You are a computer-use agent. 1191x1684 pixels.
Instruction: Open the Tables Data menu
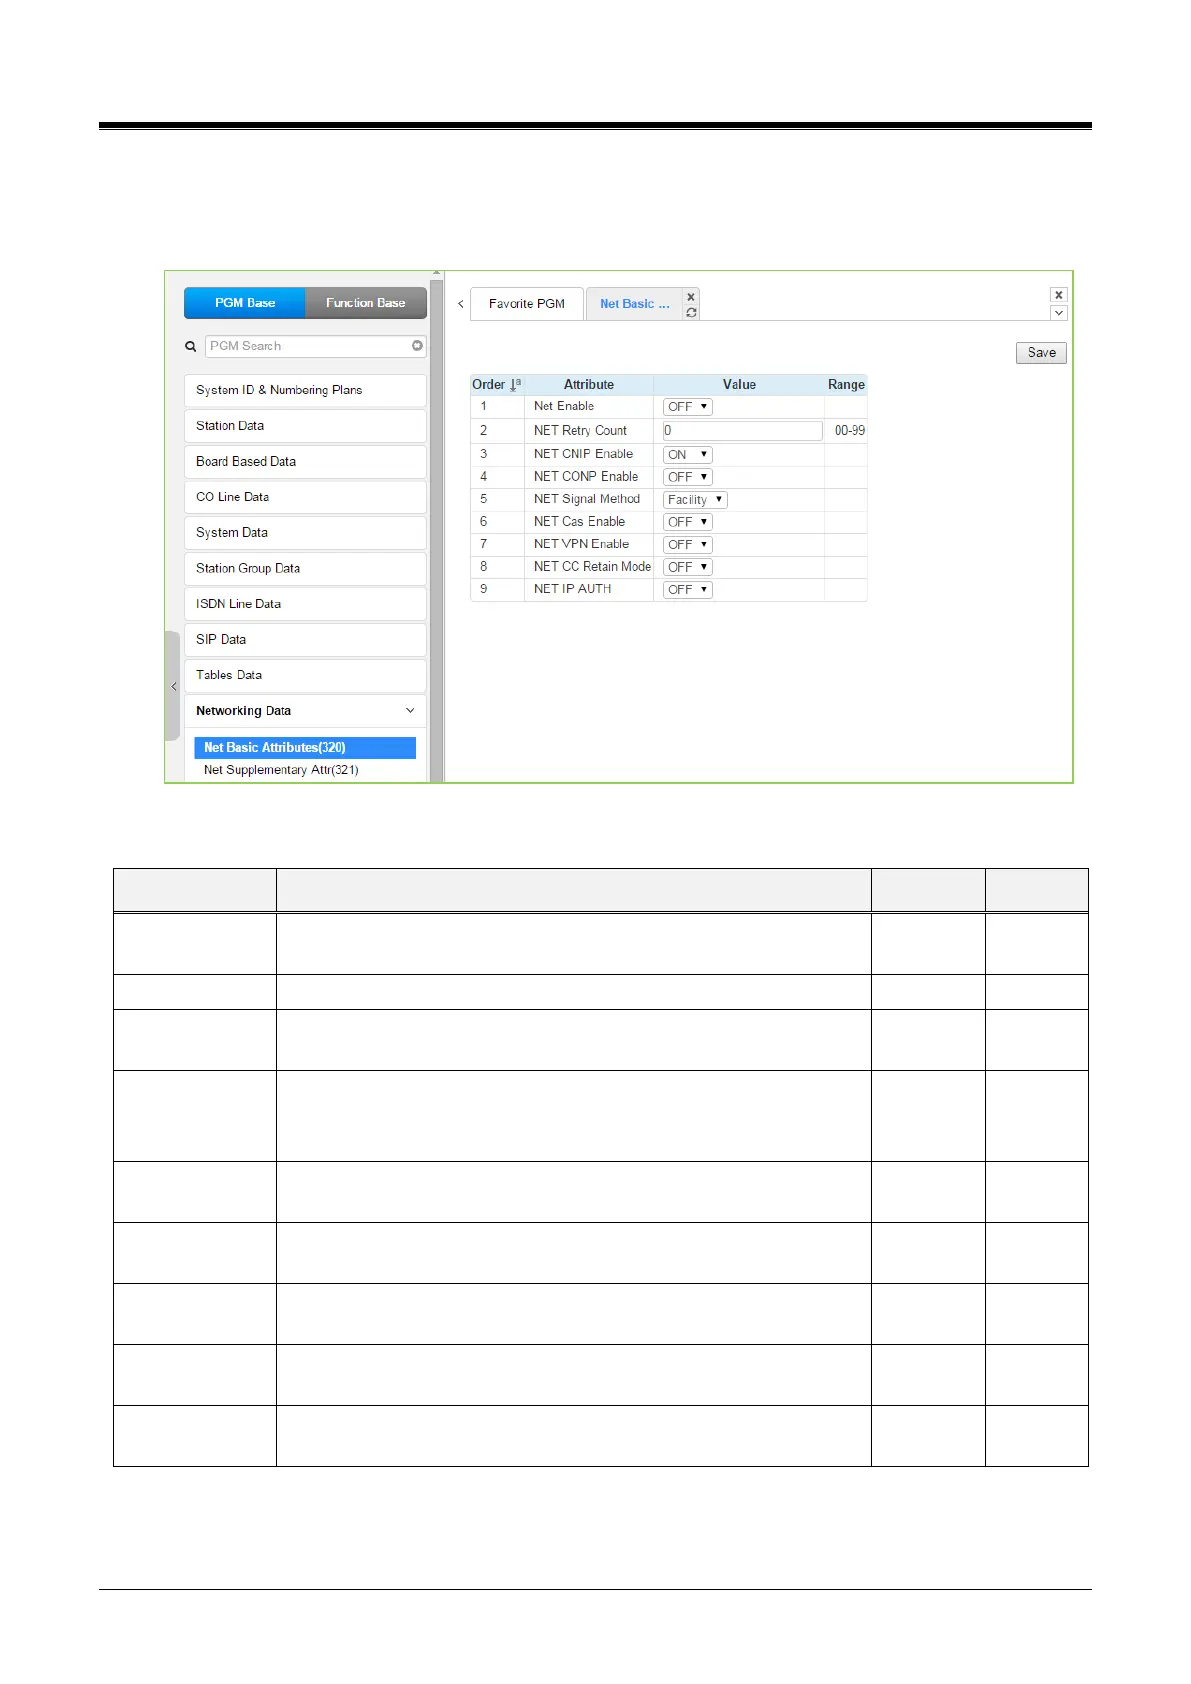tap(306, 675)
